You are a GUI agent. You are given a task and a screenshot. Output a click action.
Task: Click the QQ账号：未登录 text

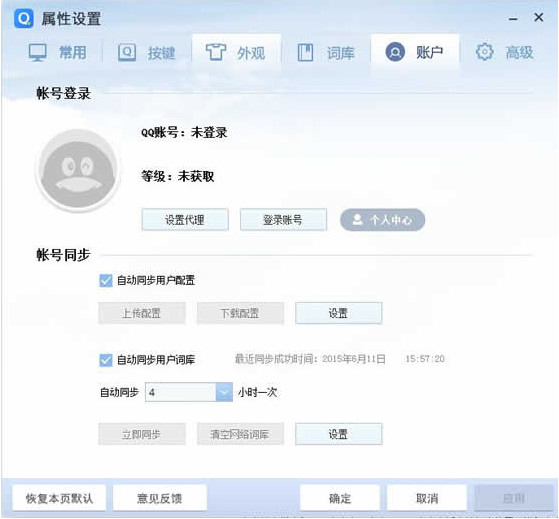click(x=184, y=133)
